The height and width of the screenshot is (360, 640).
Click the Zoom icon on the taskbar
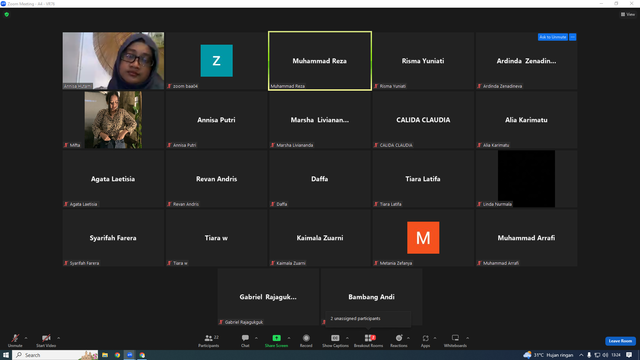(130, 355)
